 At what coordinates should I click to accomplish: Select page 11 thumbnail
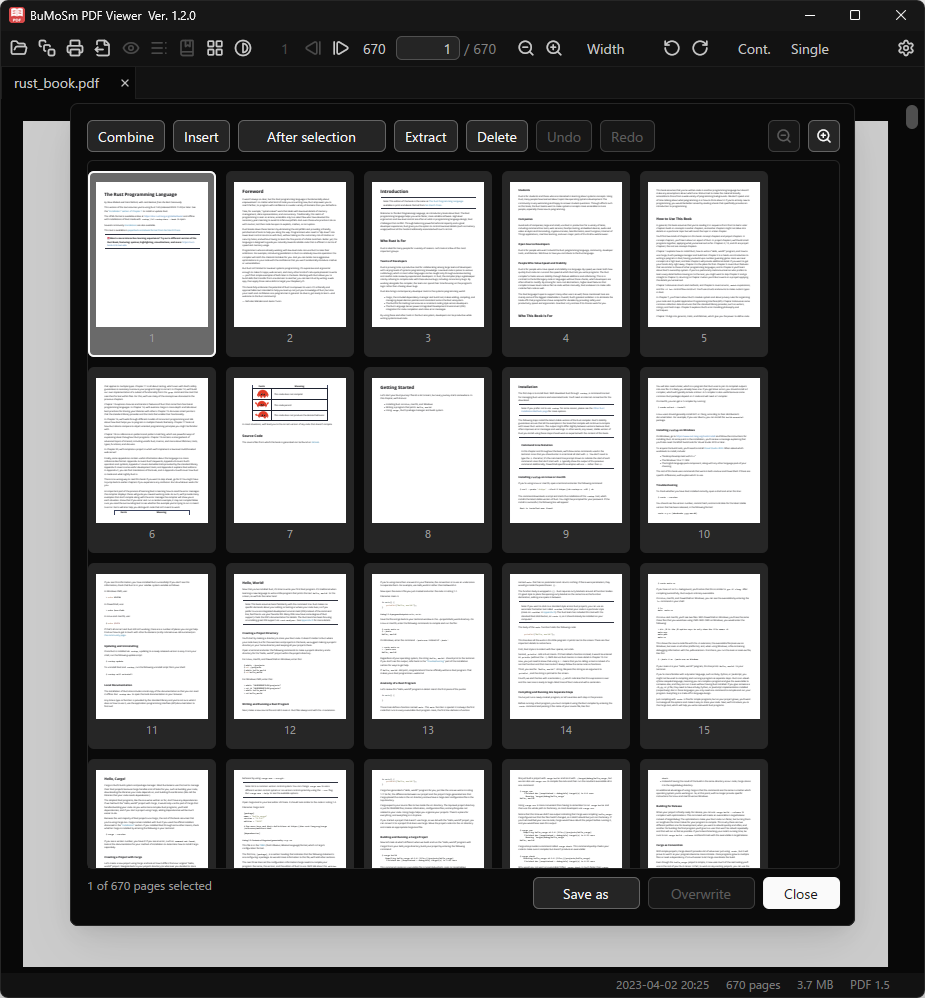(x=152, y=656)
